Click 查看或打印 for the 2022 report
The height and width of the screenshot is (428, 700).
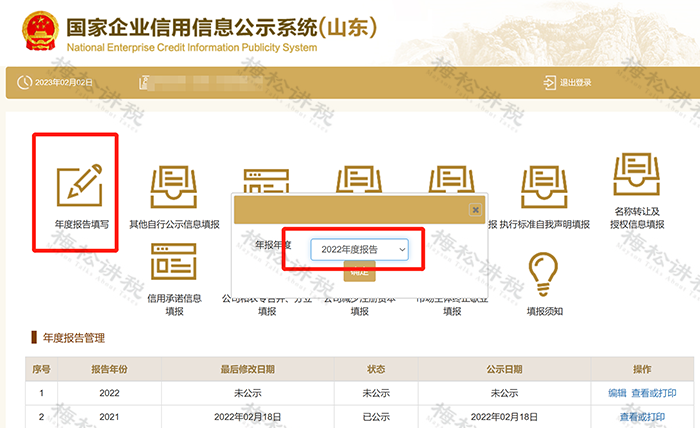point(654,393)
